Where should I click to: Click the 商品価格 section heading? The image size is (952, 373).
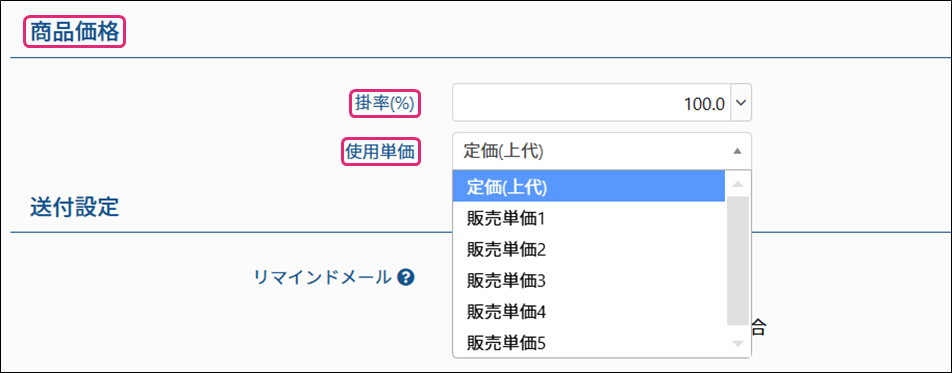tap(74, 32)
